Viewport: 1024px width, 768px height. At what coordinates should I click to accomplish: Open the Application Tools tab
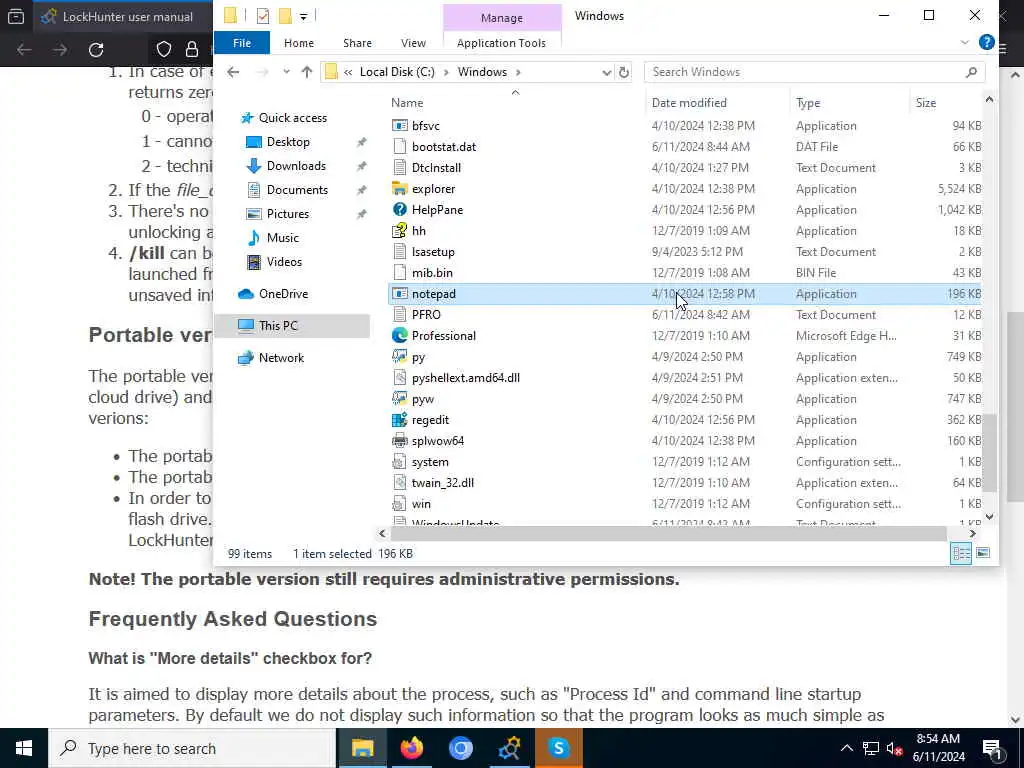[x=502, y=42]
